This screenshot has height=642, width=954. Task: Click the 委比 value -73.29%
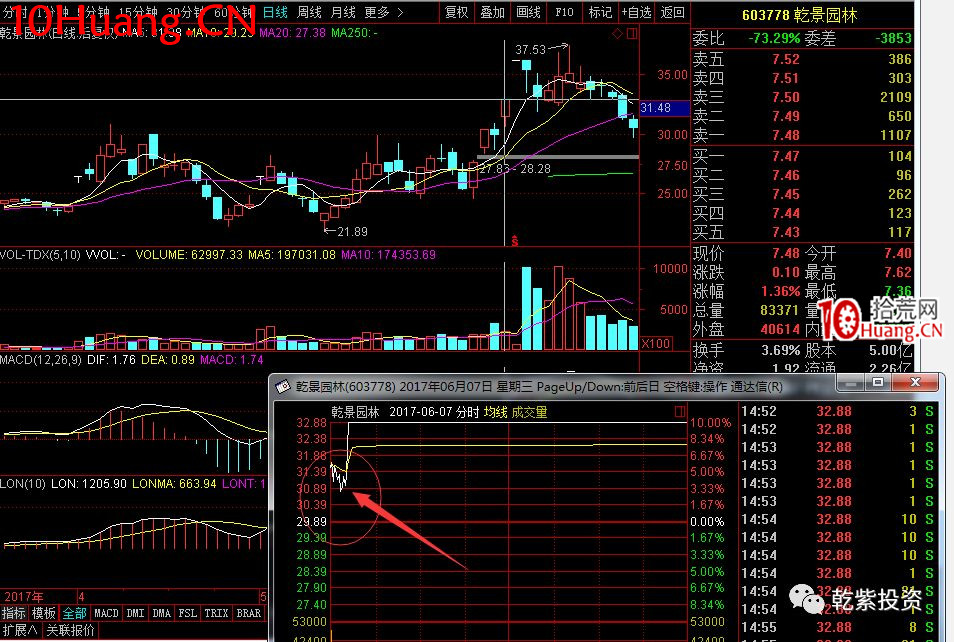point(774,38)
